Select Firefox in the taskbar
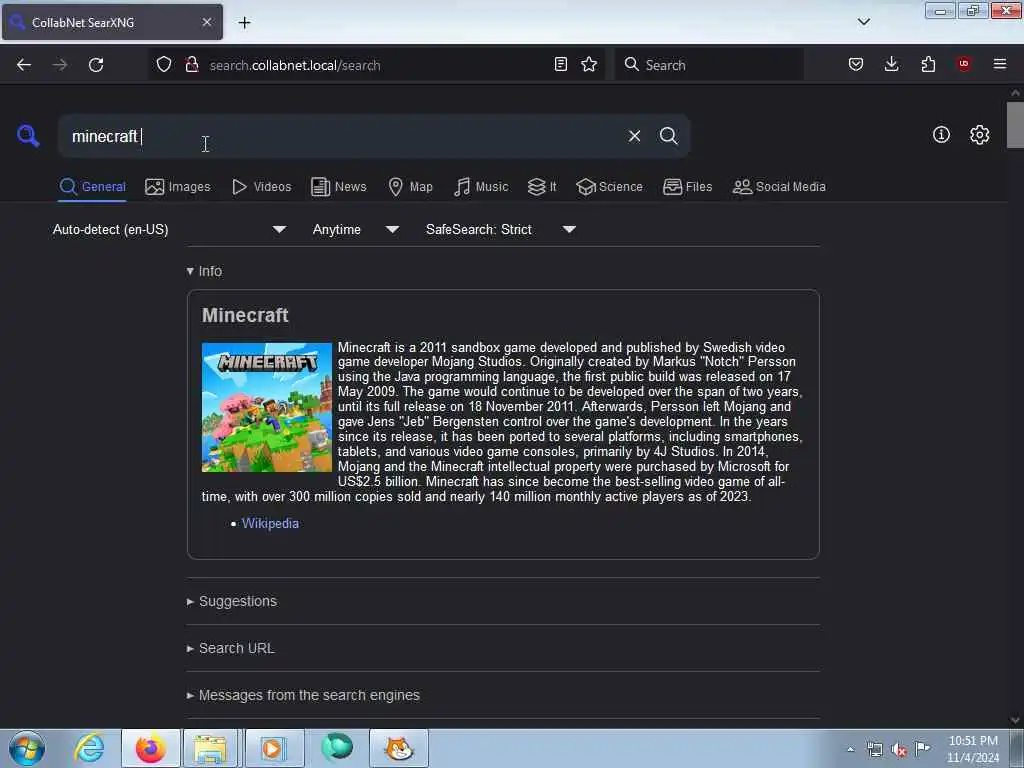This screenshot has height=768, width=1024. pos(151,748)
